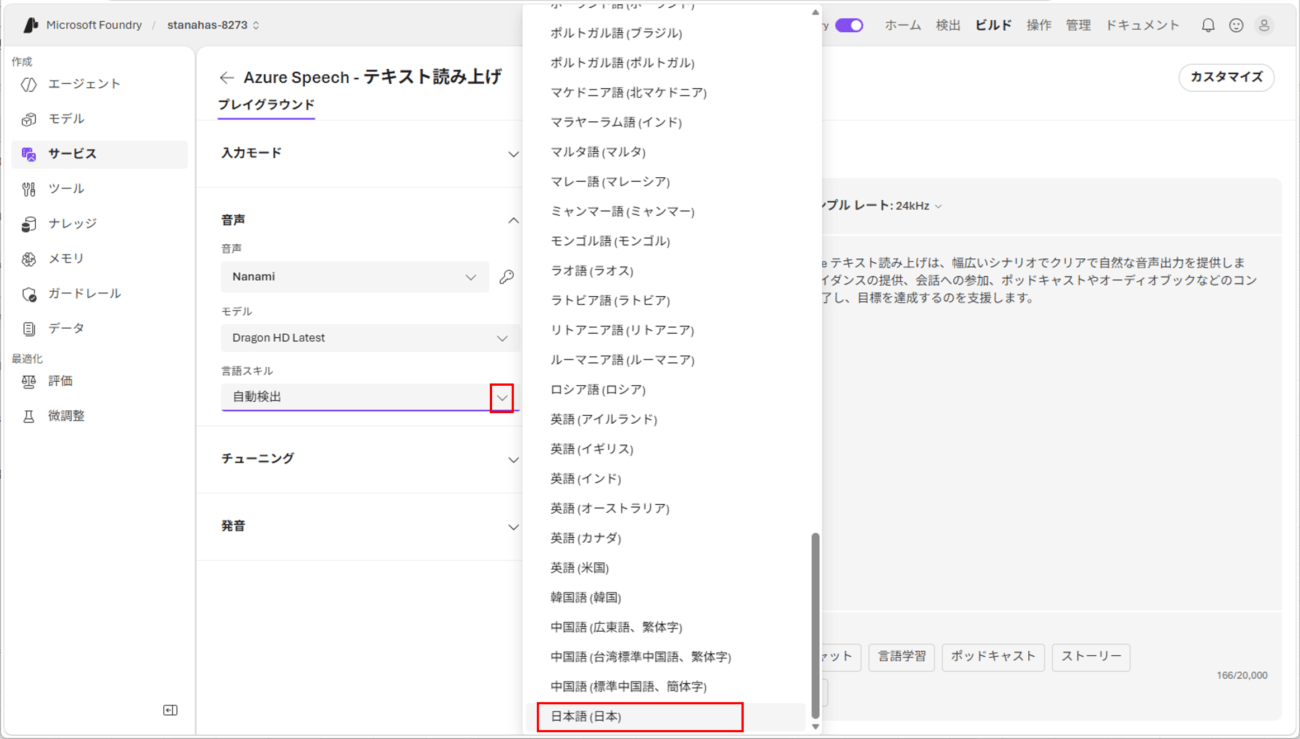Expand the 発音 section
Image resolution: width=1300 pixels, height=739 pixels.
(370, 526)
